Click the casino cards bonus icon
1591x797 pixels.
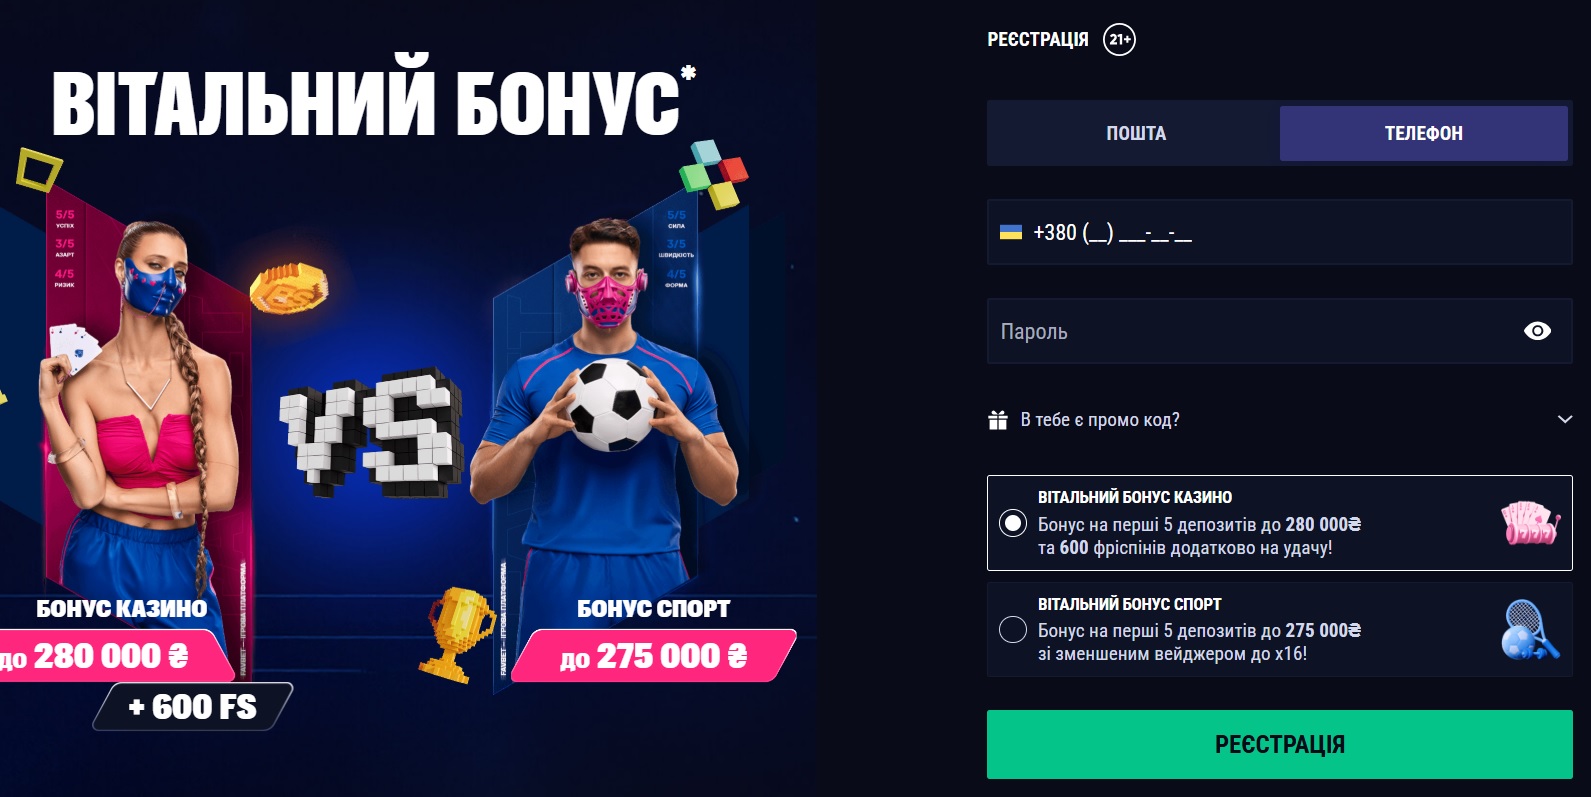(1530, 523)
